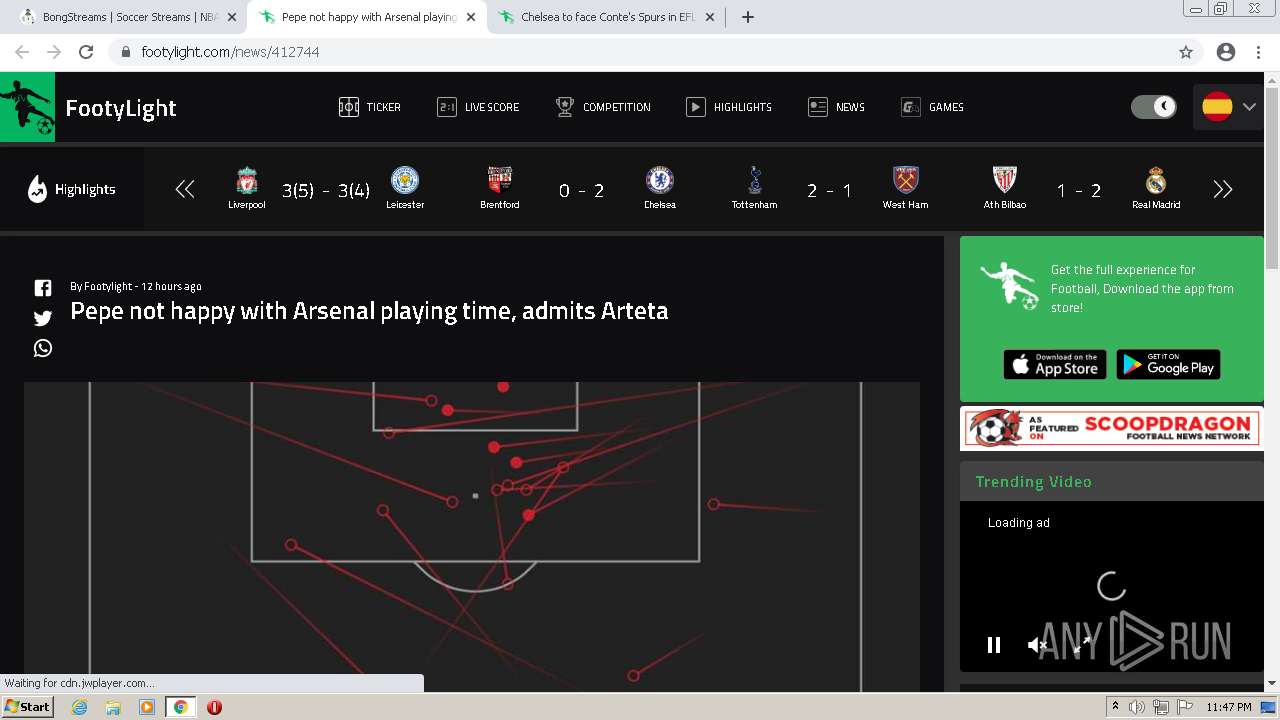Image resolution: width=1280 pixels, height=720 pixels.
Task: Click the Highlights flame label
Action: click(x=71, y=189)
